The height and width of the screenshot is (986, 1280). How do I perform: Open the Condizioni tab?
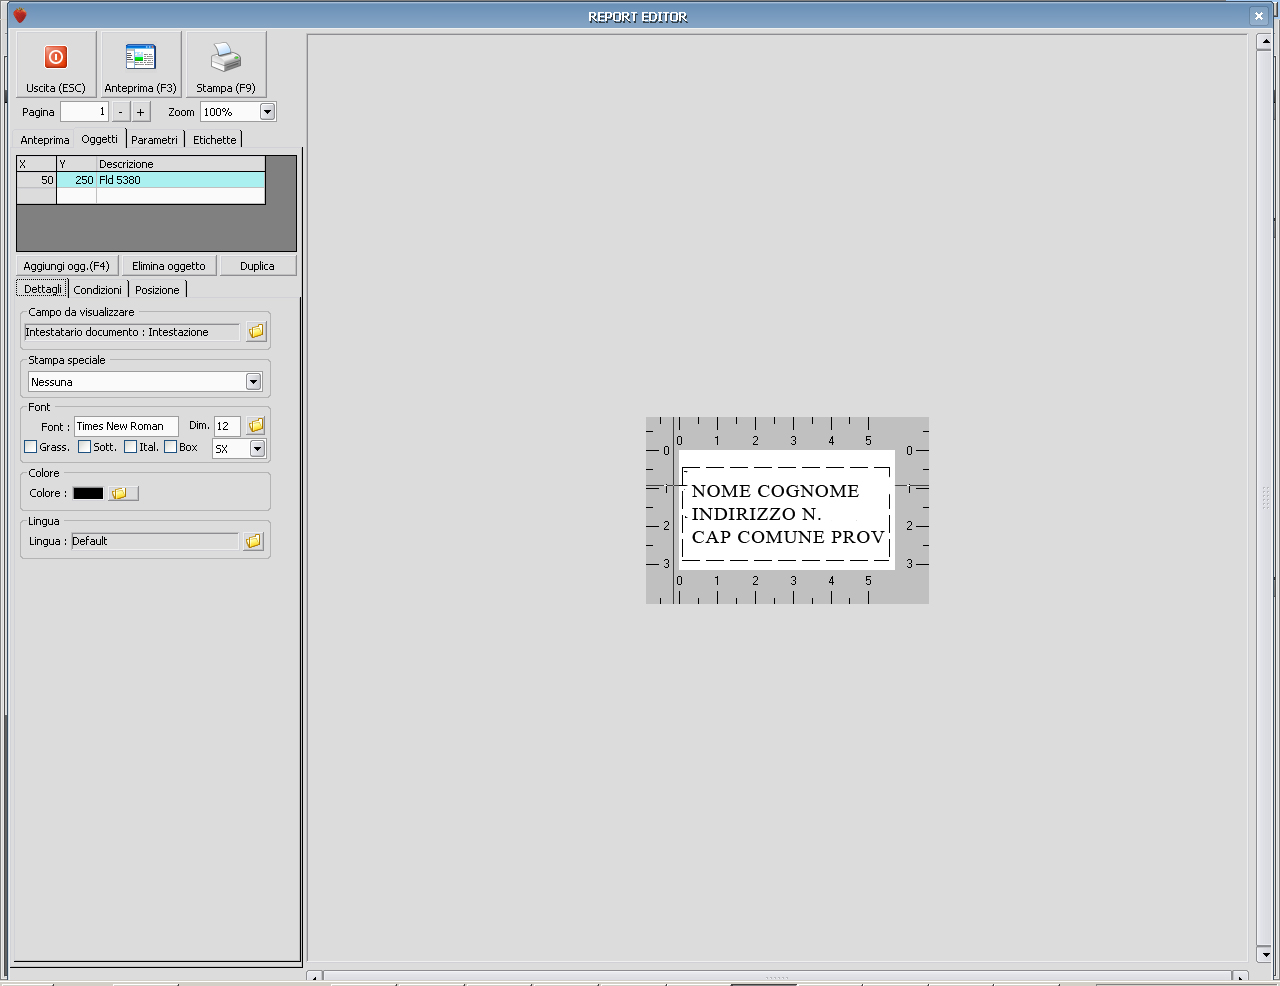[98, 290]
